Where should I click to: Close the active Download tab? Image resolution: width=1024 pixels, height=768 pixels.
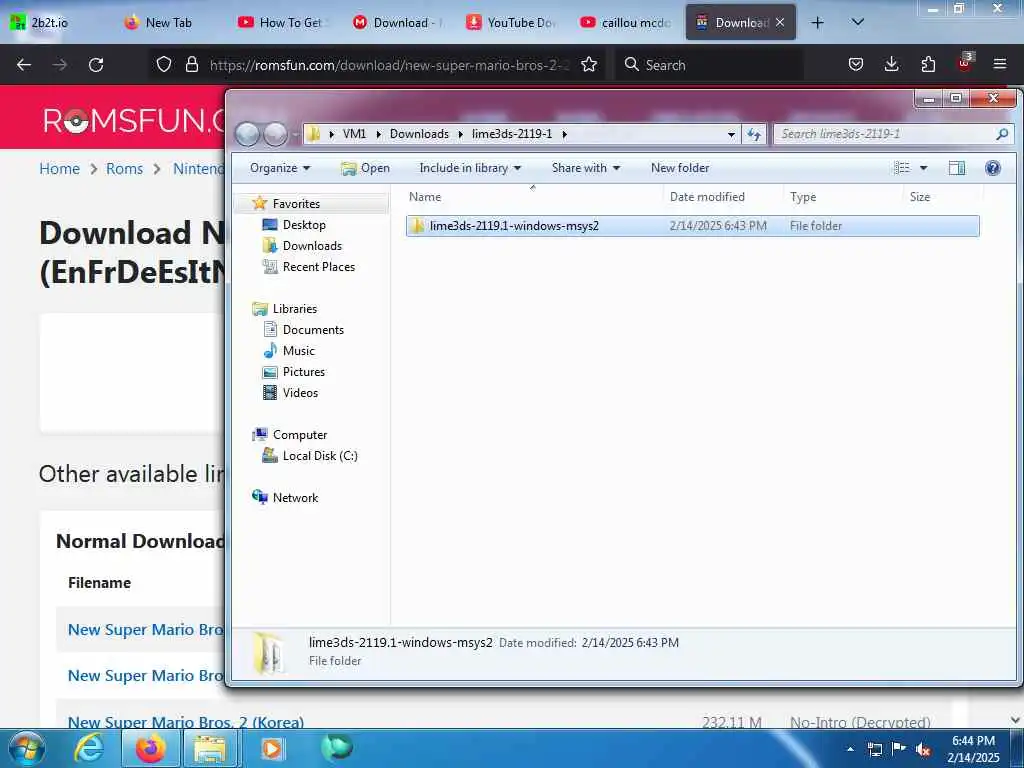coord(780,22)
